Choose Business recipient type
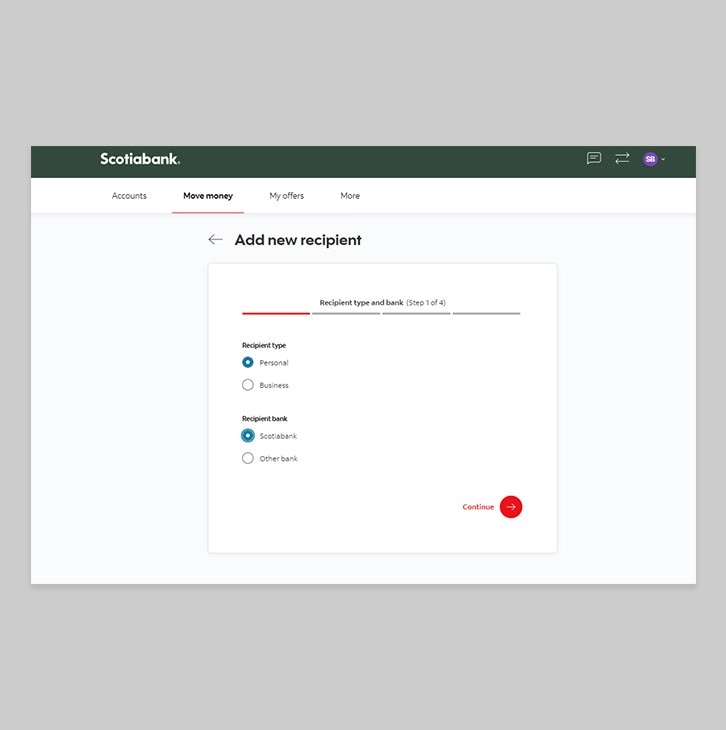The height and width of the screenshot is (730, 726). point(248,385)
